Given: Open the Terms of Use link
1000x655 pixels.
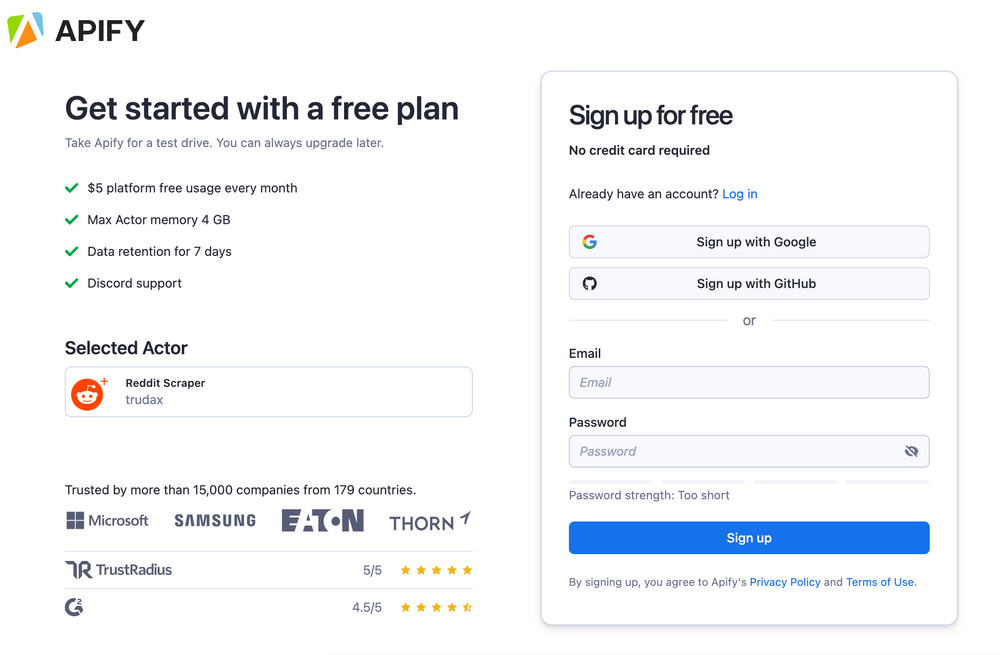Looking at the screenshot, I should pos(880,582).
